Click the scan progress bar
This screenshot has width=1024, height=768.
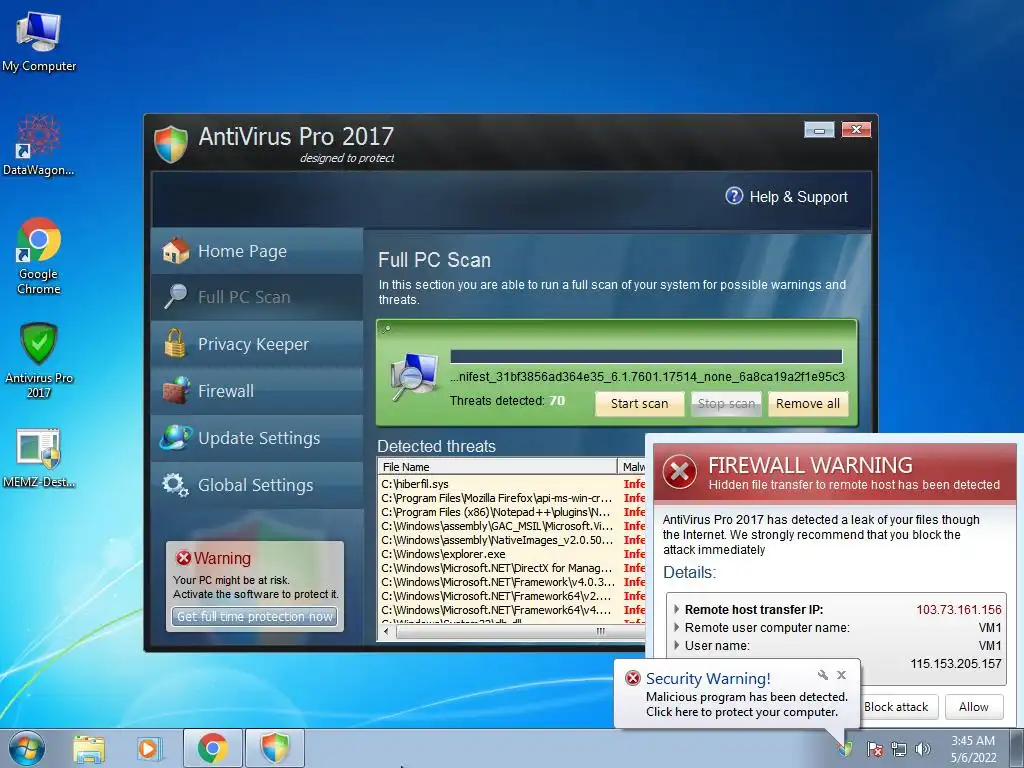646,357
